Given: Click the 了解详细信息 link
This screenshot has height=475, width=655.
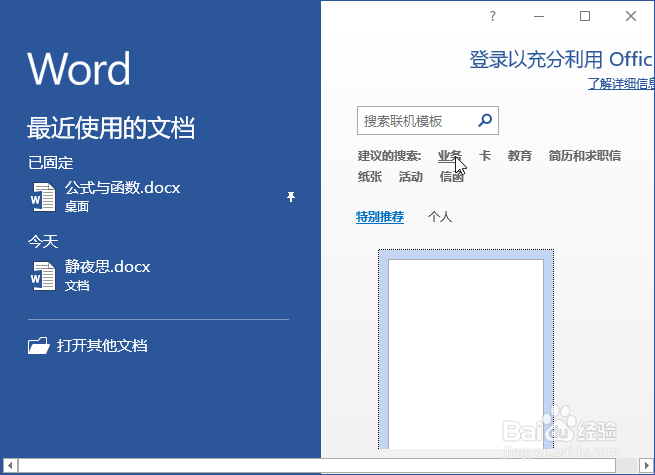Looking at the screenshot, I should pos(621,84).
